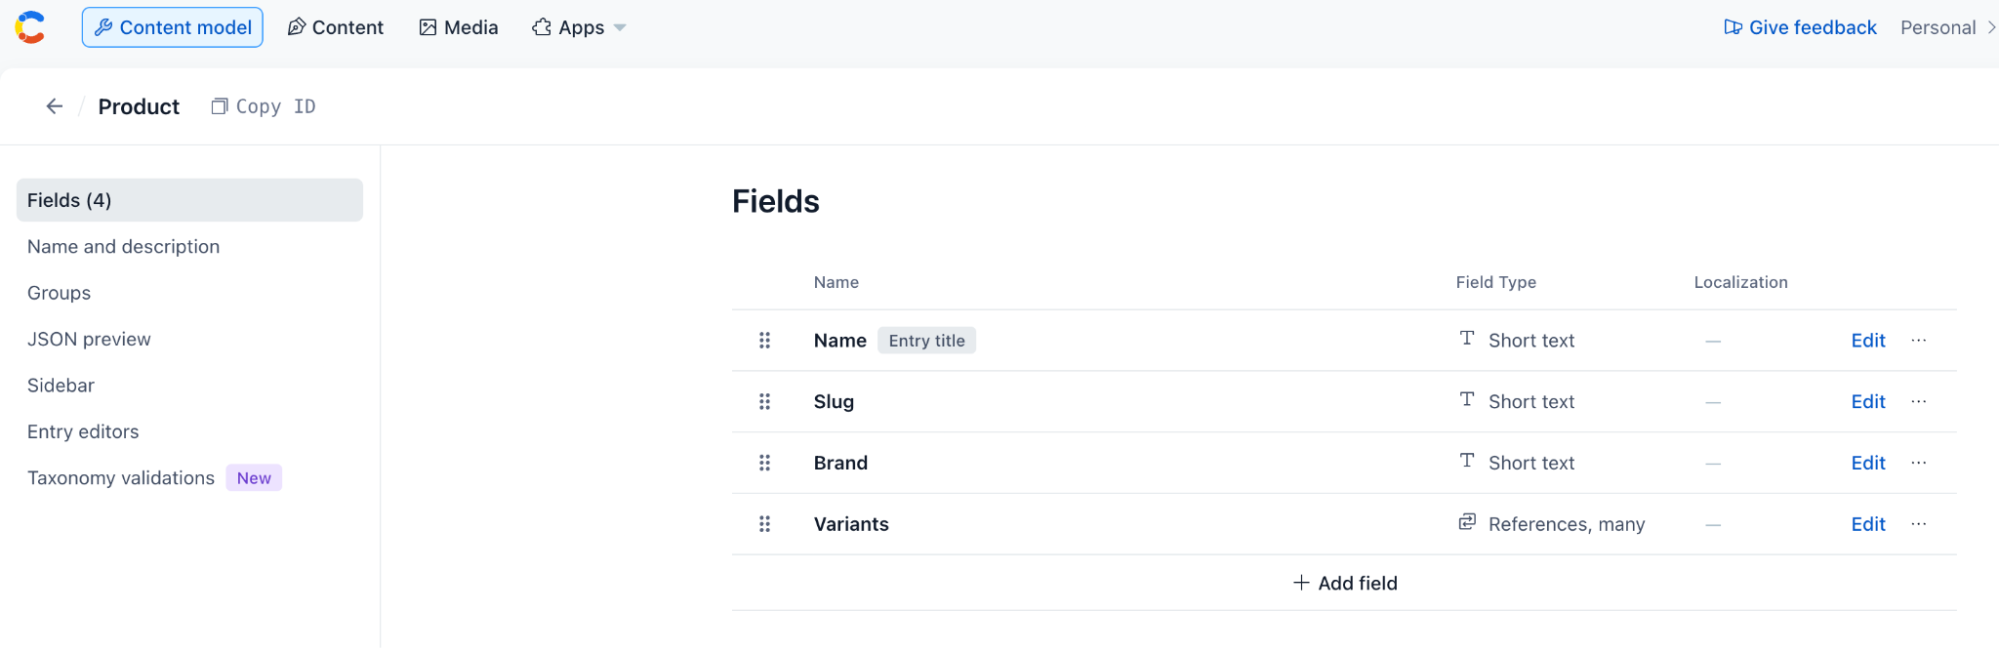The image size is (1999, 649).
Task: Grab the drag handle for Brand field
Action: 764,462
